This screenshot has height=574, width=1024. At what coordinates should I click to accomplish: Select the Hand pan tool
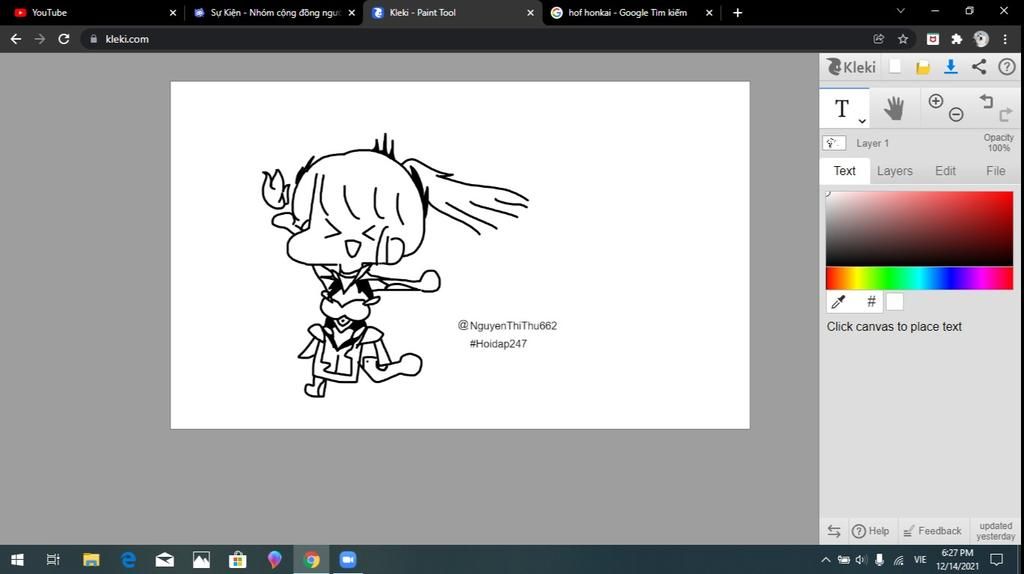pyautogui.click(x=894, y=108)
